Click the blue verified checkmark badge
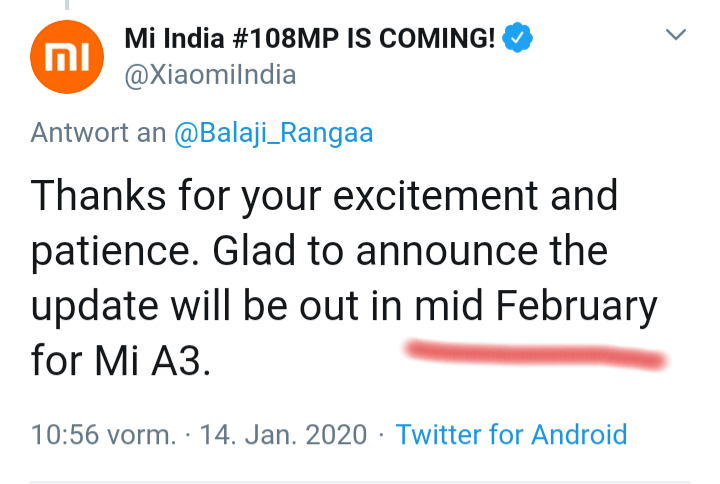 [x=518, y=37]
